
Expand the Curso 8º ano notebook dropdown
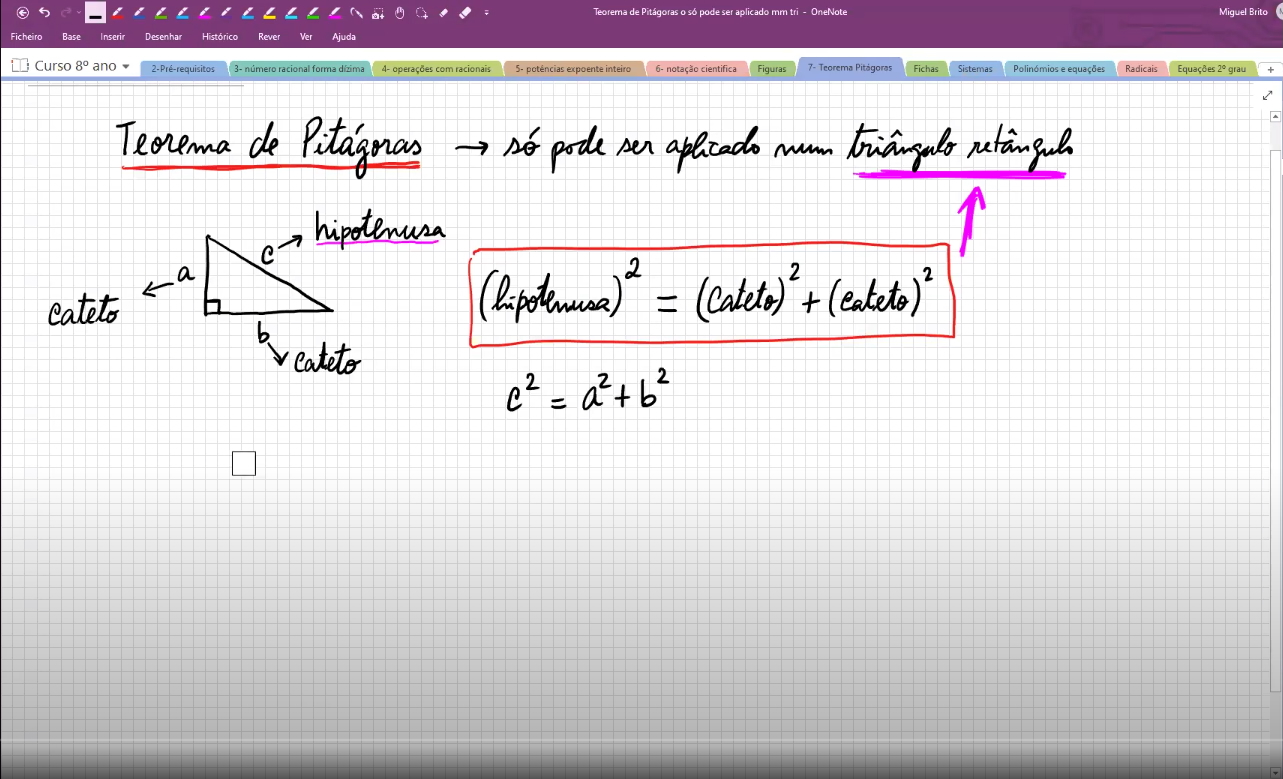click(x=126, y=66)
